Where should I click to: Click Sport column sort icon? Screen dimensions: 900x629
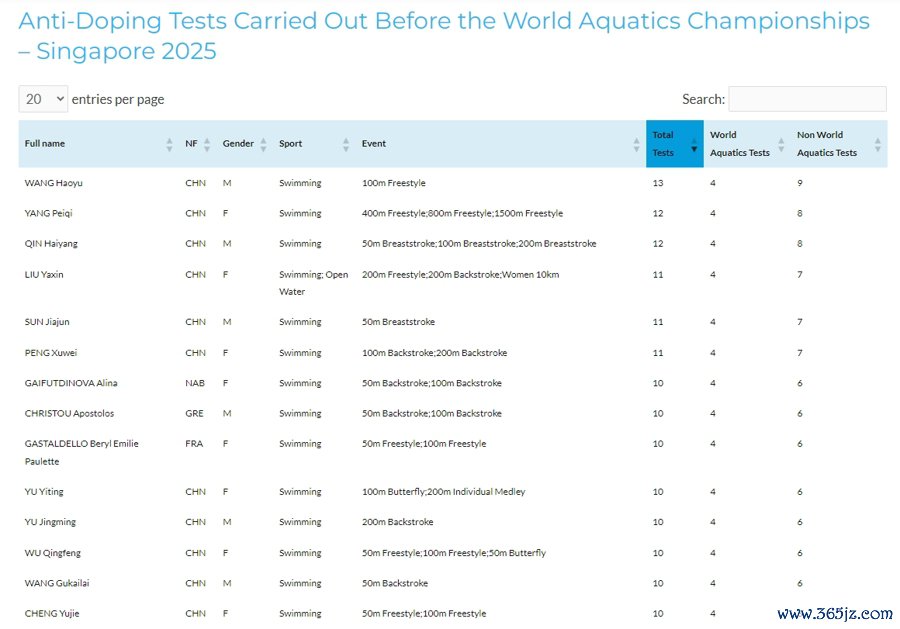click(x=346, y=144)
